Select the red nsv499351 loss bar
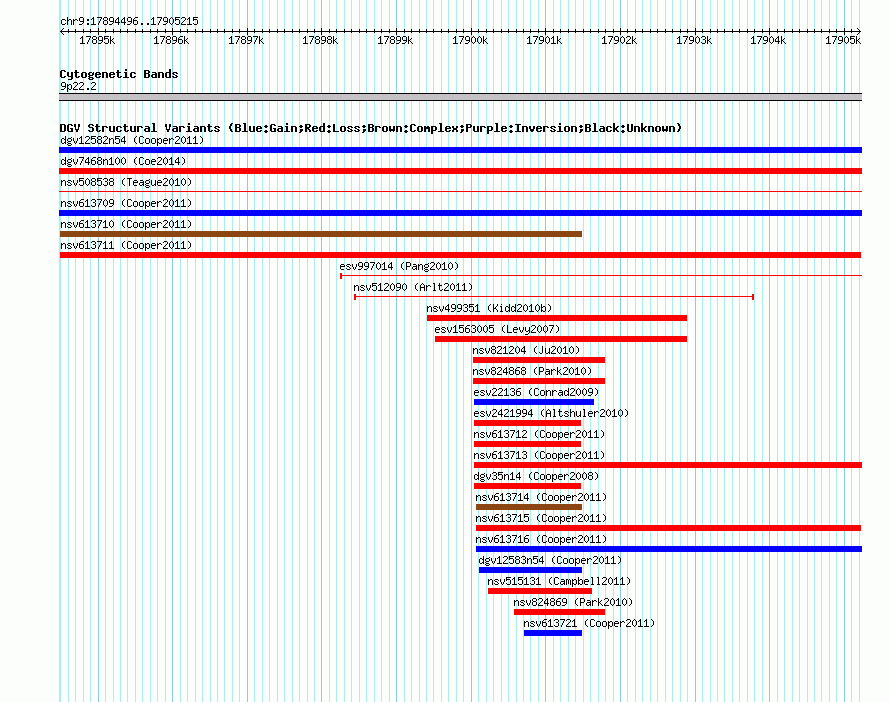 coord(557,318)
